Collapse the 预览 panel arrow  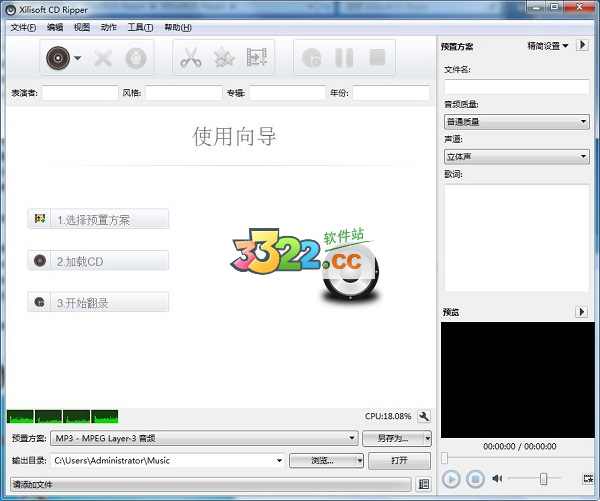tap(582, 312)
